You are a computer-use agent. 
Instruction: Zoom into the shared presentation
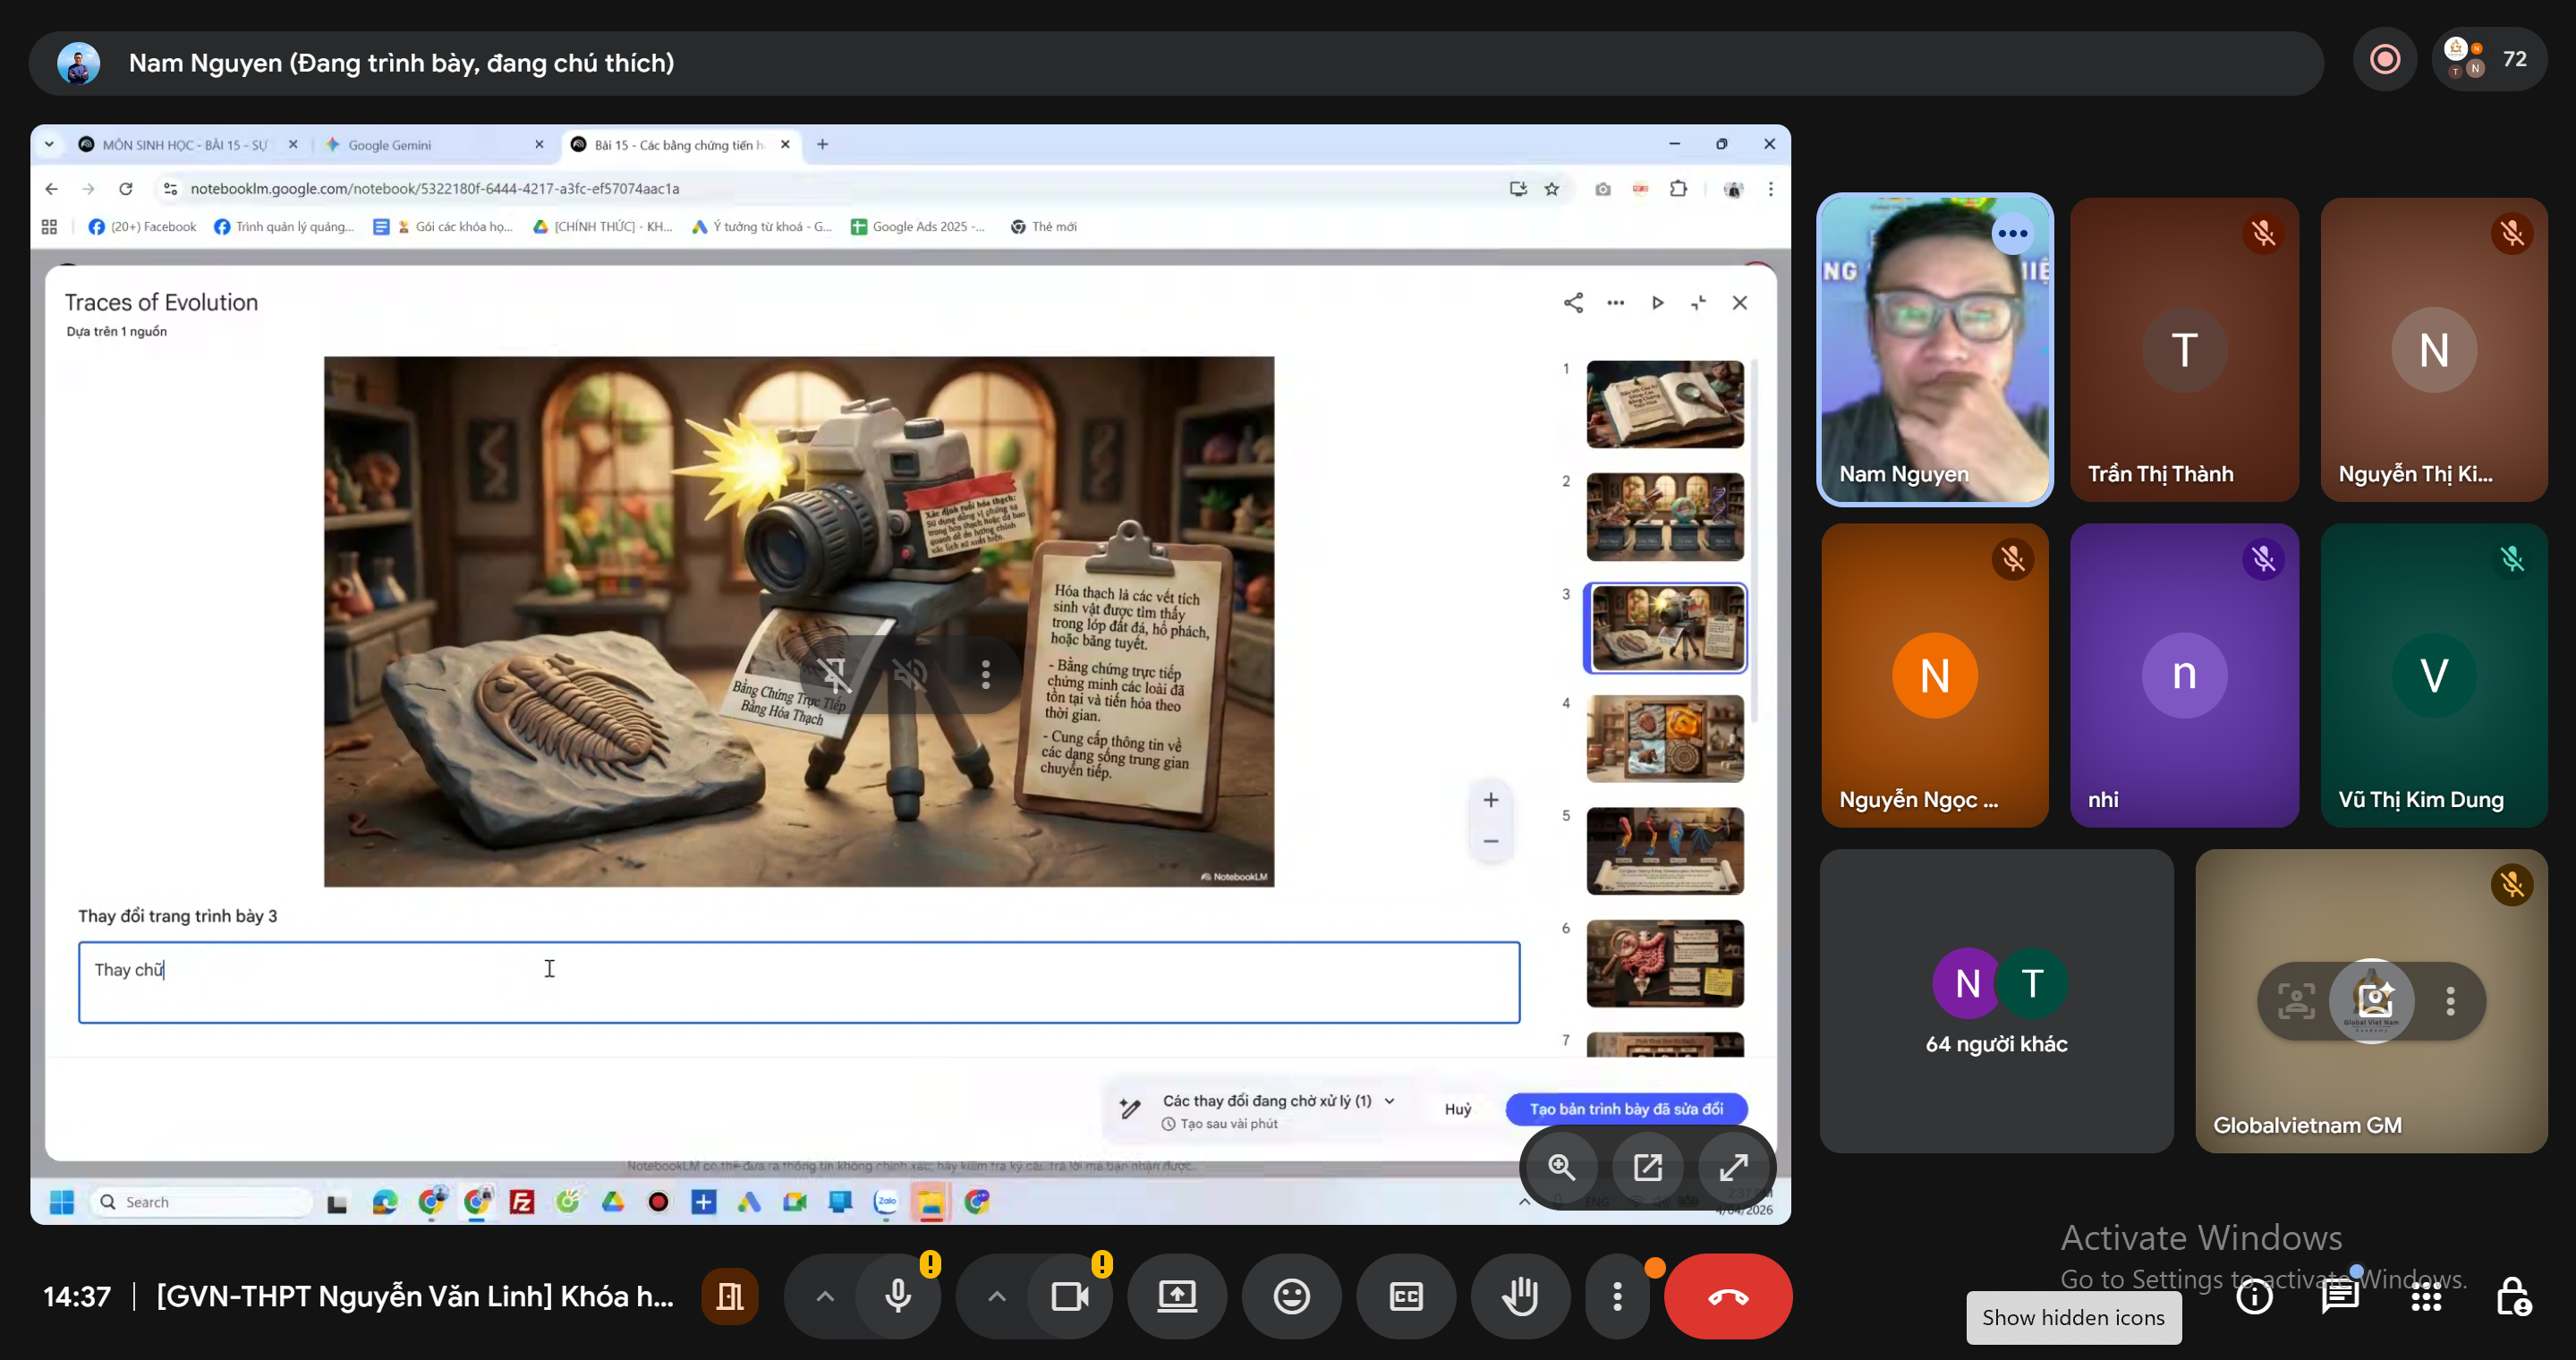[x=1562, y=1167]
